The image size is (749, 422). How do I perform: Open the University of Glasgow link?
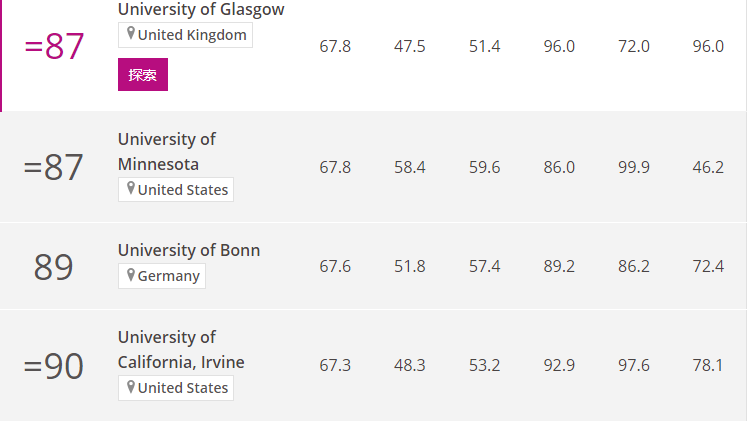click(x=201, y=9)
